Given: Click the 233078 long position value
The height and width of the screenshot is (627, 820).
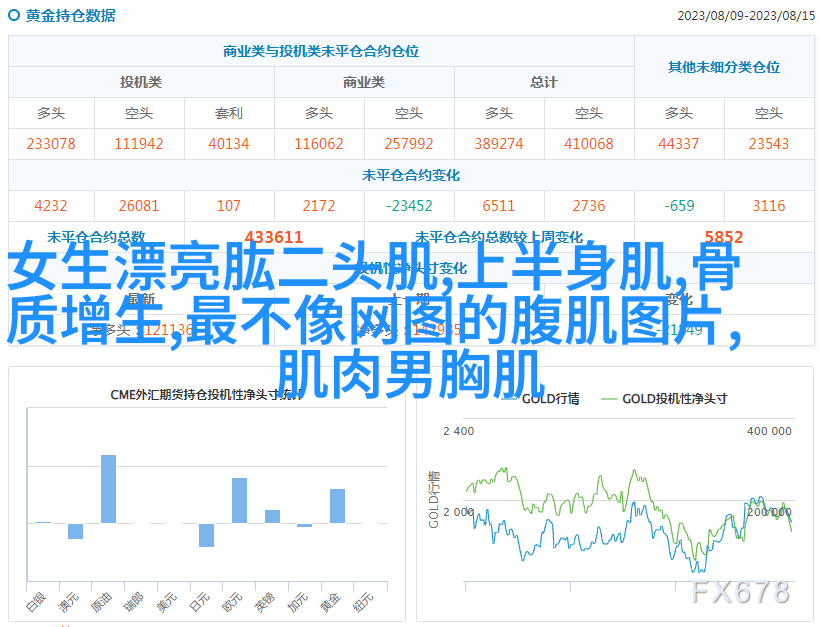Looking at the screenshot, I should [51, 144].
